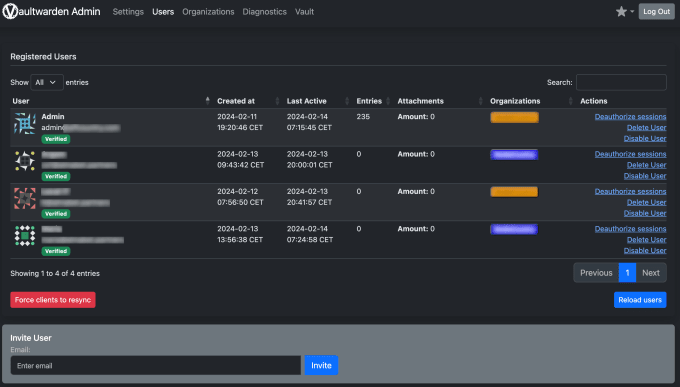This screenshot has height=387, width=680.
Task: Click the Actions column header
Action: 594,101
